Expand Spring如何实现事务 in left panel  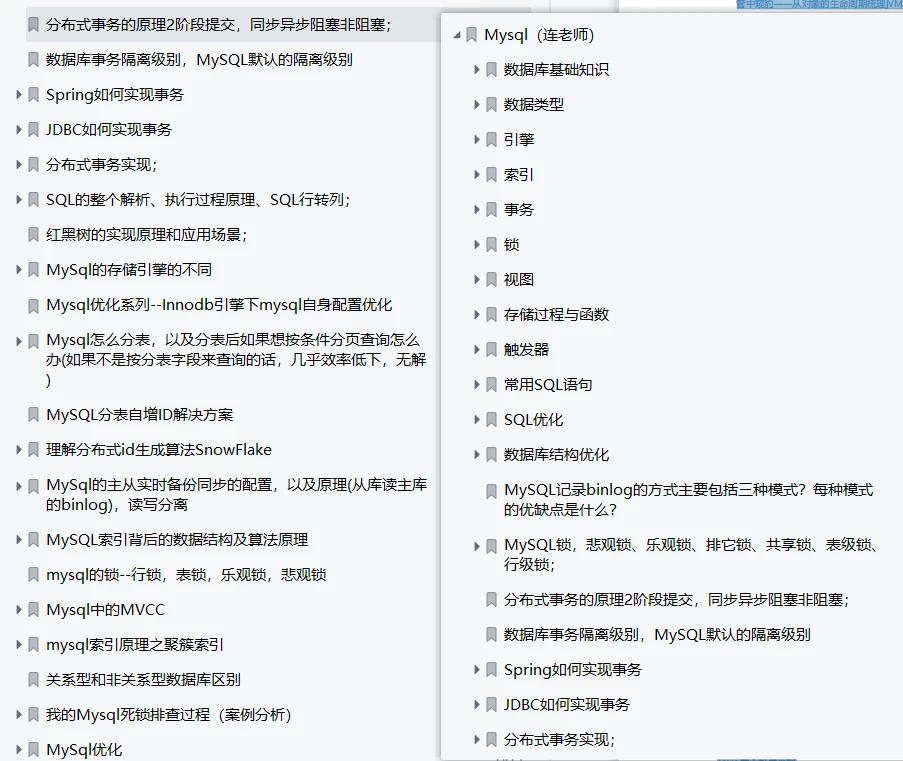(19, 94)
